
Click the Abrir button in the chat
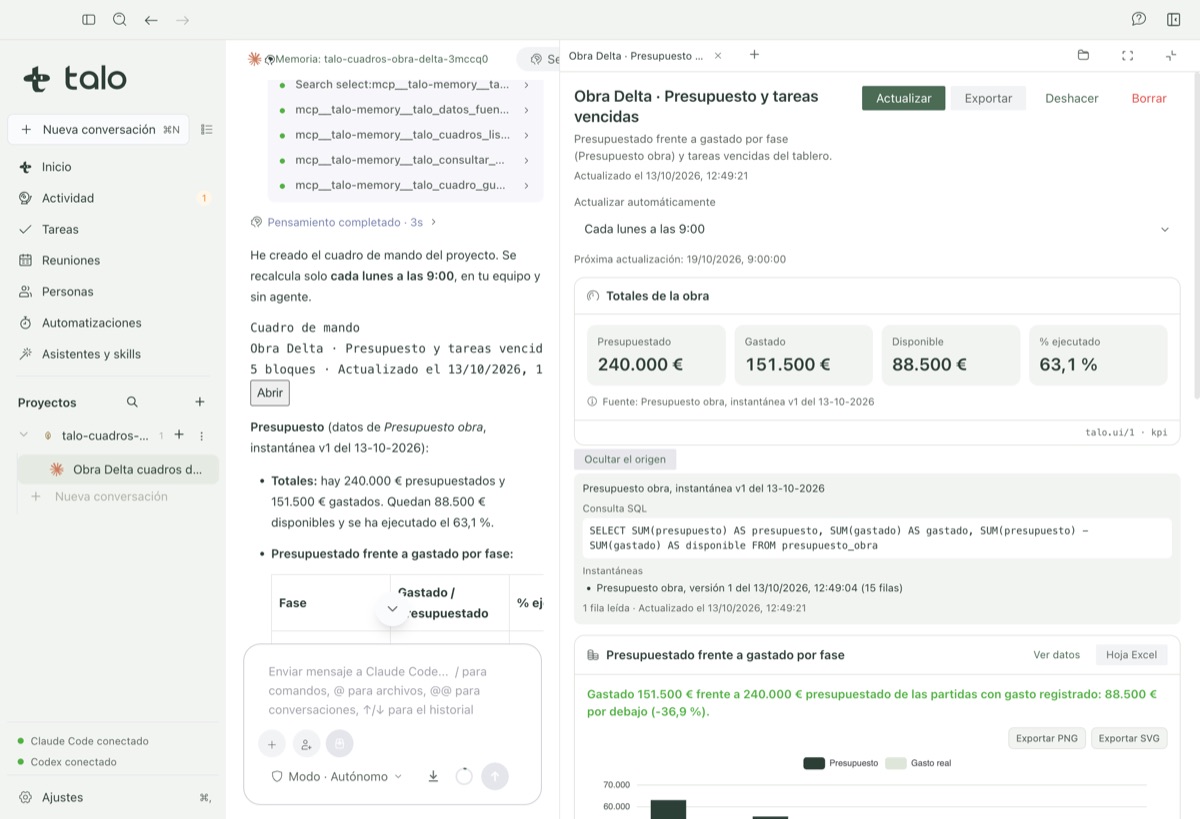click(x=270, y=393)
